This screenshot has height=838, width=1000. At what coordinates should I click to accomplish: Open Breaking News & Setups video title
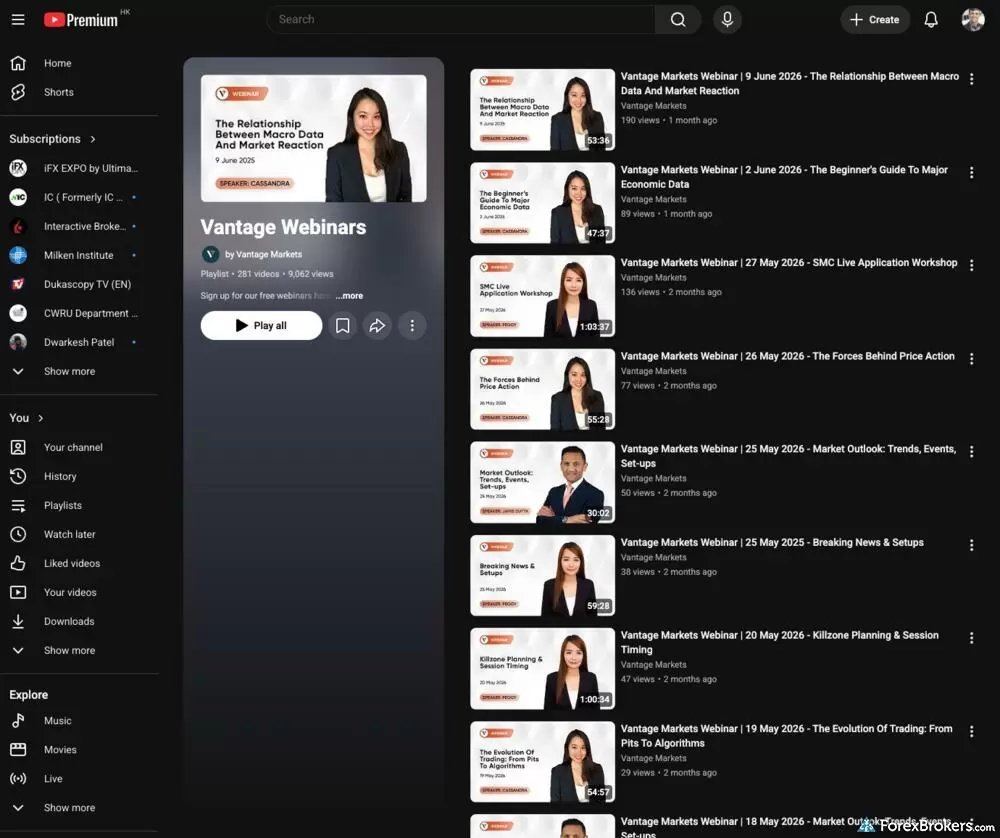772,543
